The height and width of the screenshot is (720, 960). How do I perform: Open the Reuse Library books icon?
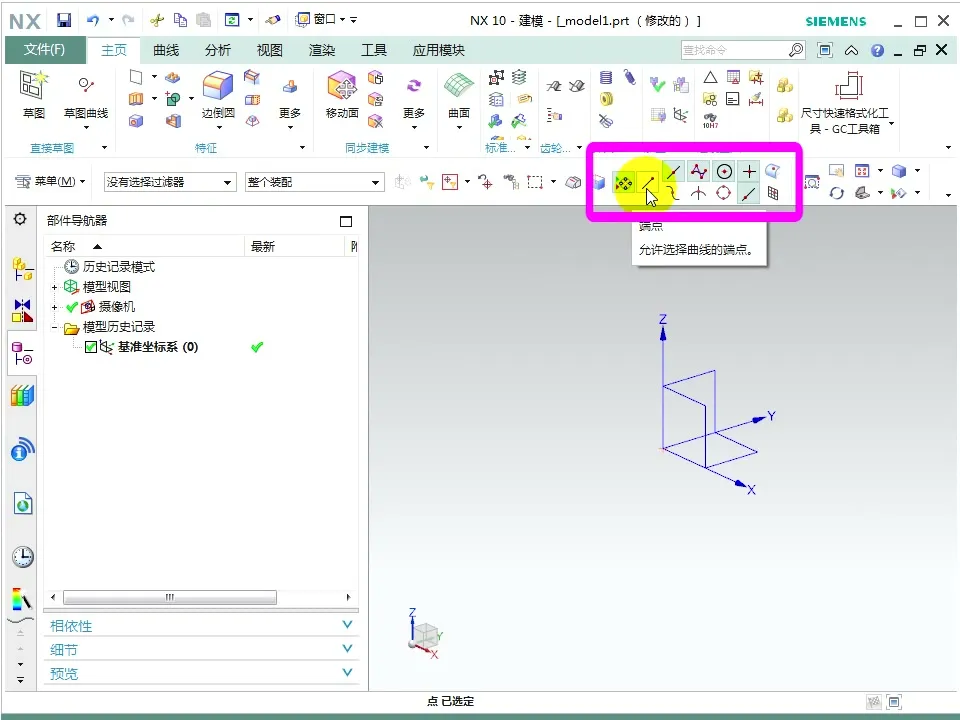22,397
